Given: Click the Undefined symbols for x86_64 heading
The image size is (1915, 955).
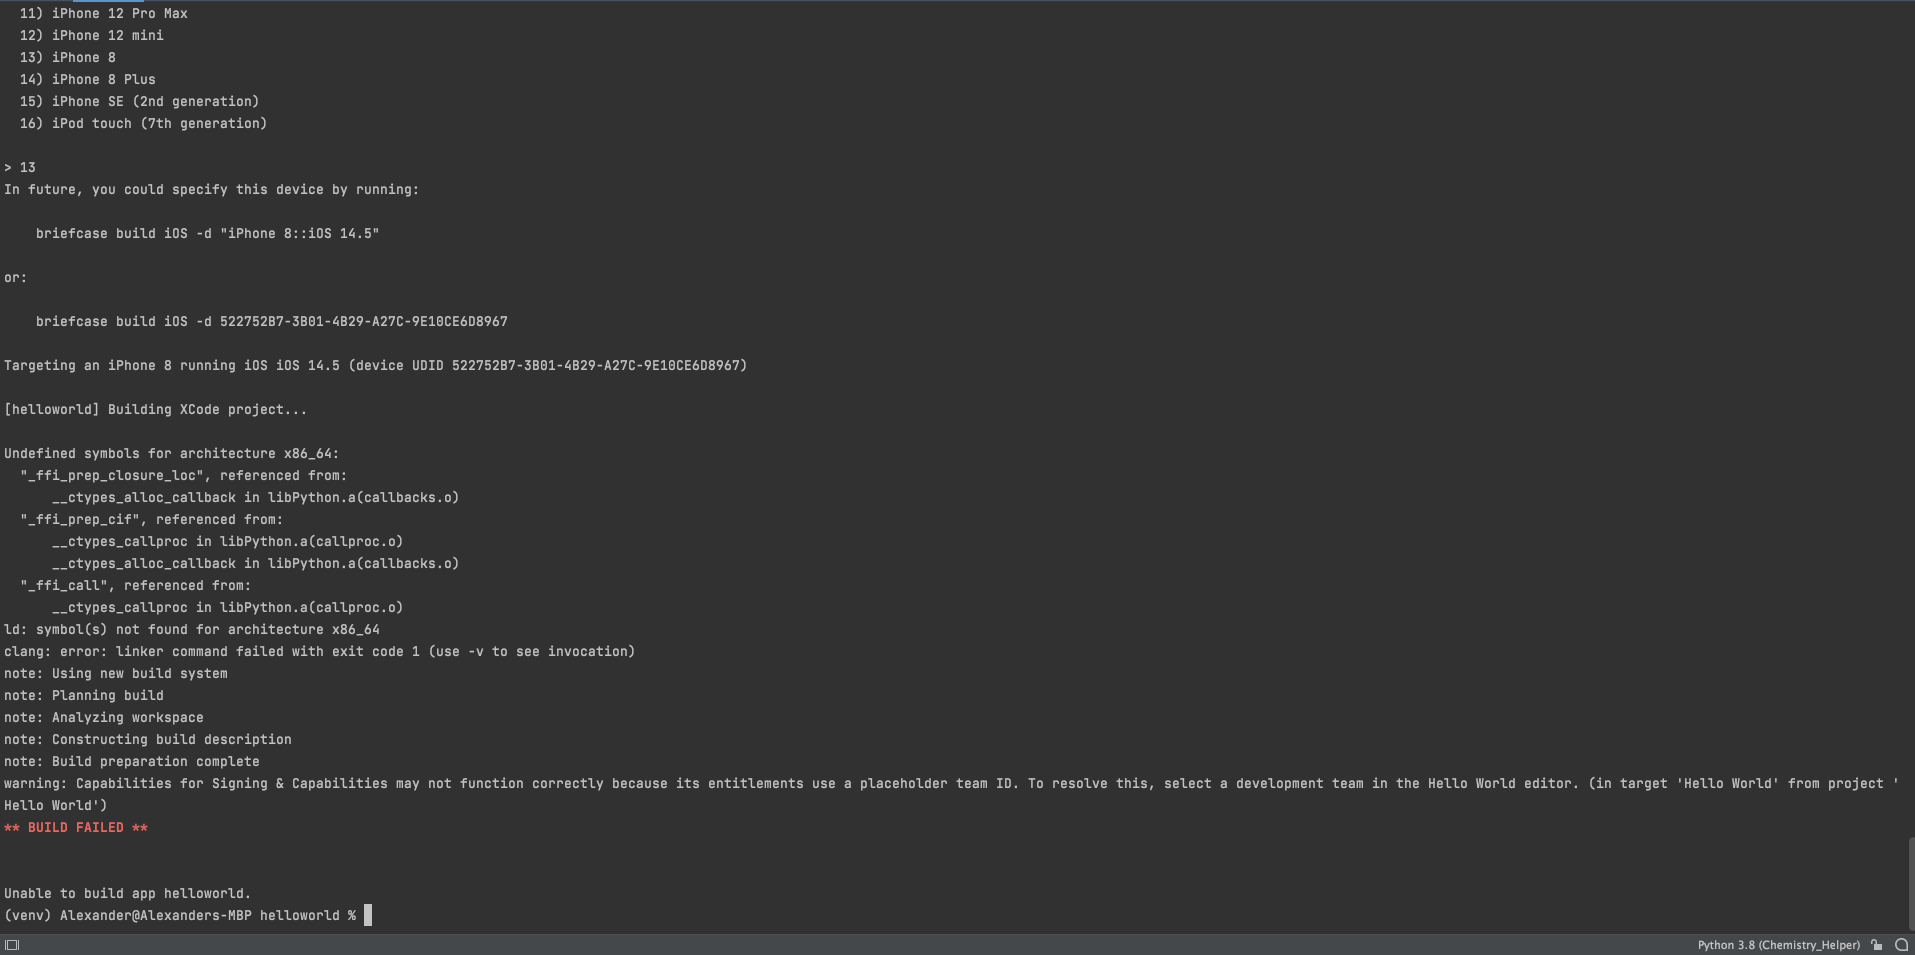Looking at the screenshot, I should (x=171, y=453).
